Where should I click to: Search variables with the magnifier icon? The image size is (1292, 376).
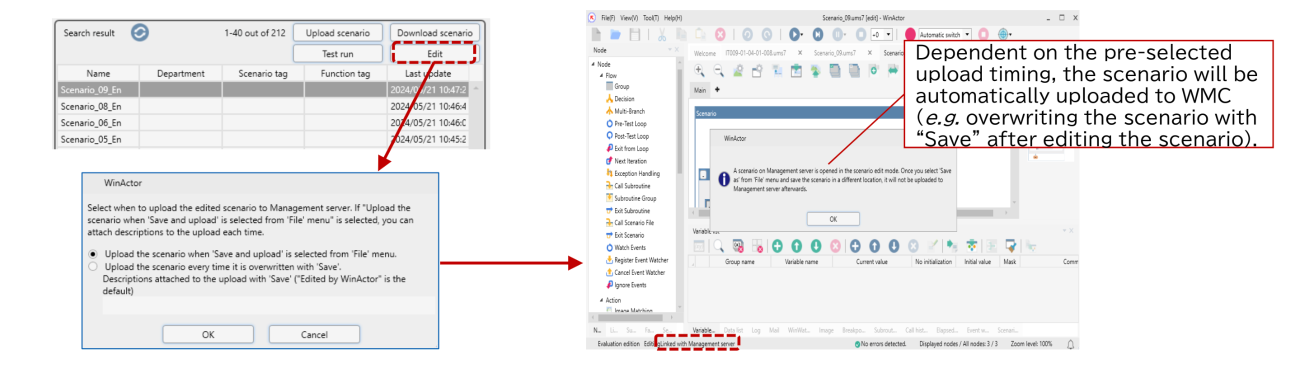tap(718, 246)
